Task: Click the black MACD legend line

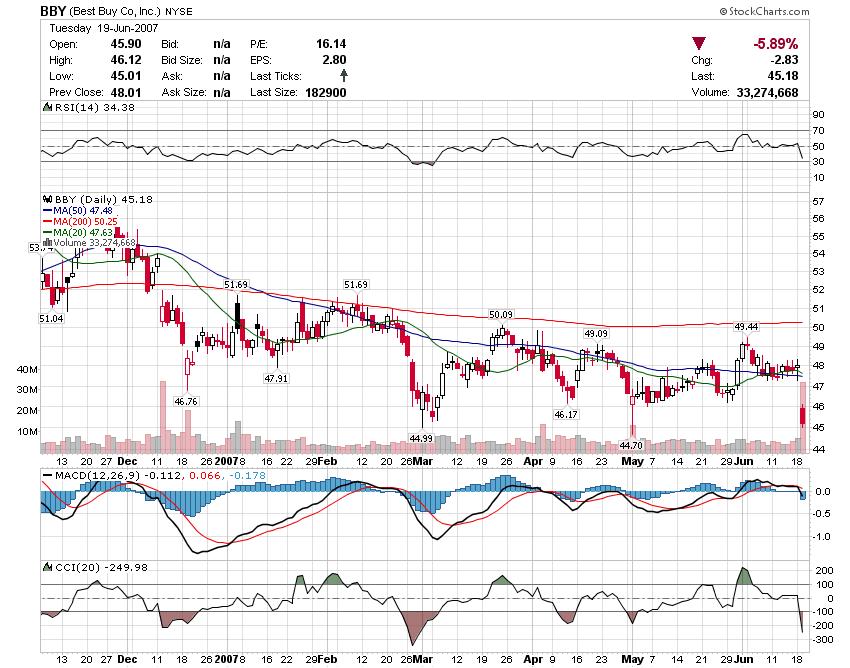Action: pos(48,476)
